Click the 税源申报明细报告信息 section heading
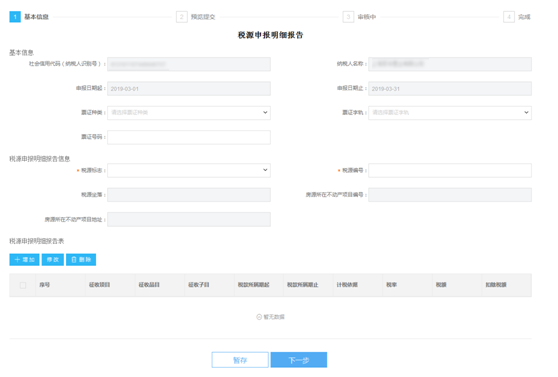 (40, 159)
